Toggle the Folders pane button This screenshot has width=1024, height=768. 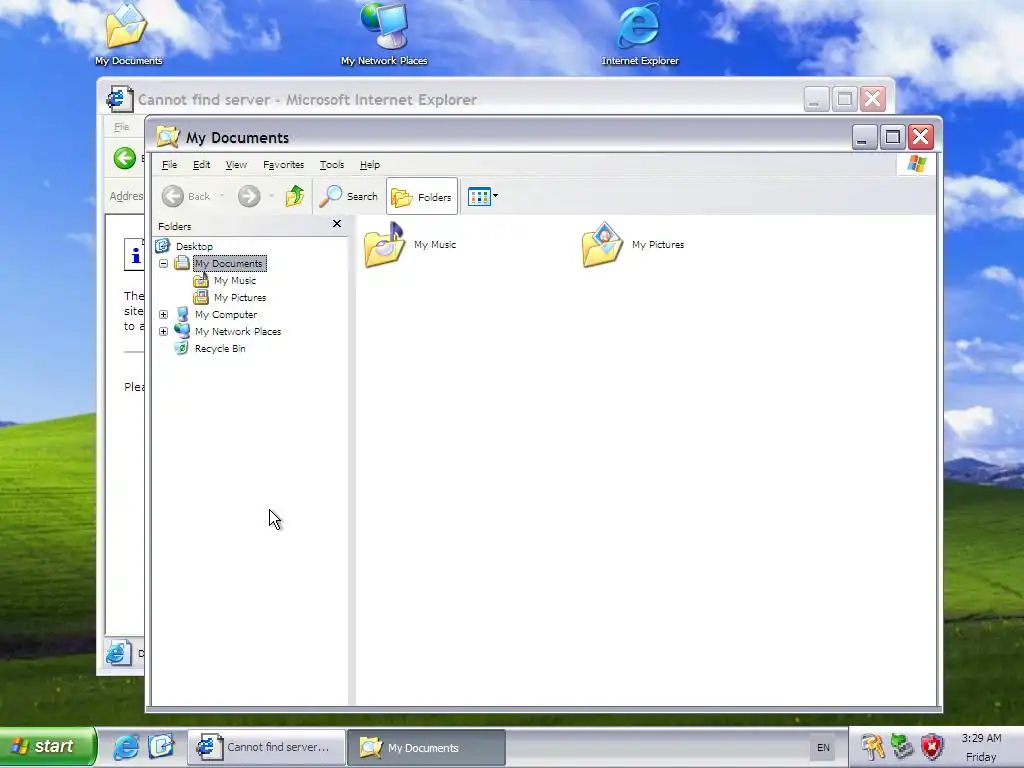click(422, 196)
